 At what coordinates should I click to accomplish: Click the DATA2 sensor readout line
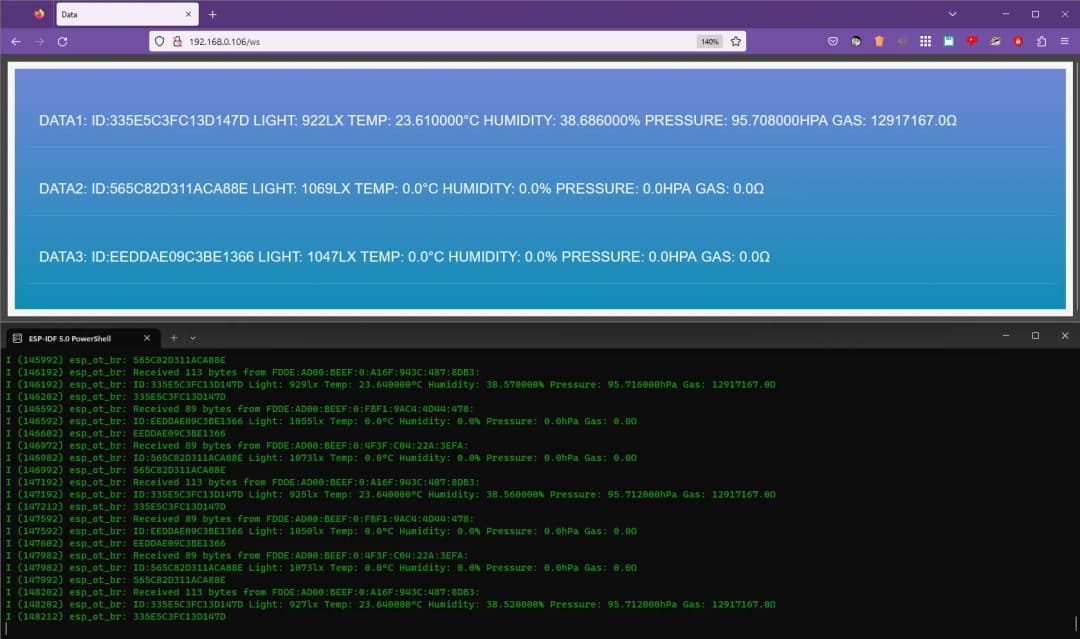(401, 189)
